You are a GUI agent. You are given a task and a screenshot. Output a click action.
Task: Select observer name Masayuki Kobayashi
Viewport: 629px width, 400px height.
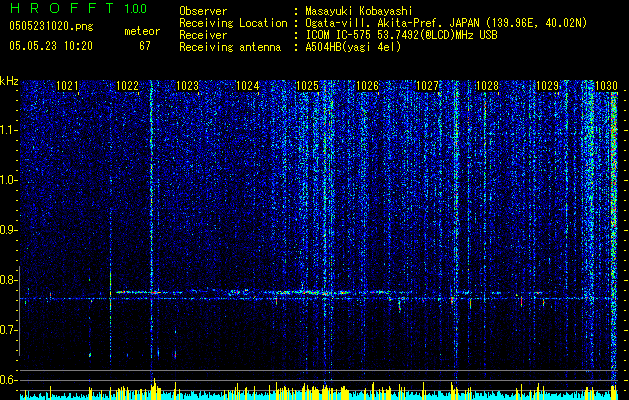tap(359, 11)
